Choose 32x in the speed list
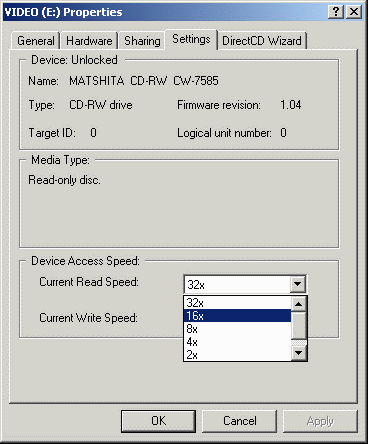 tap(237, 303)
